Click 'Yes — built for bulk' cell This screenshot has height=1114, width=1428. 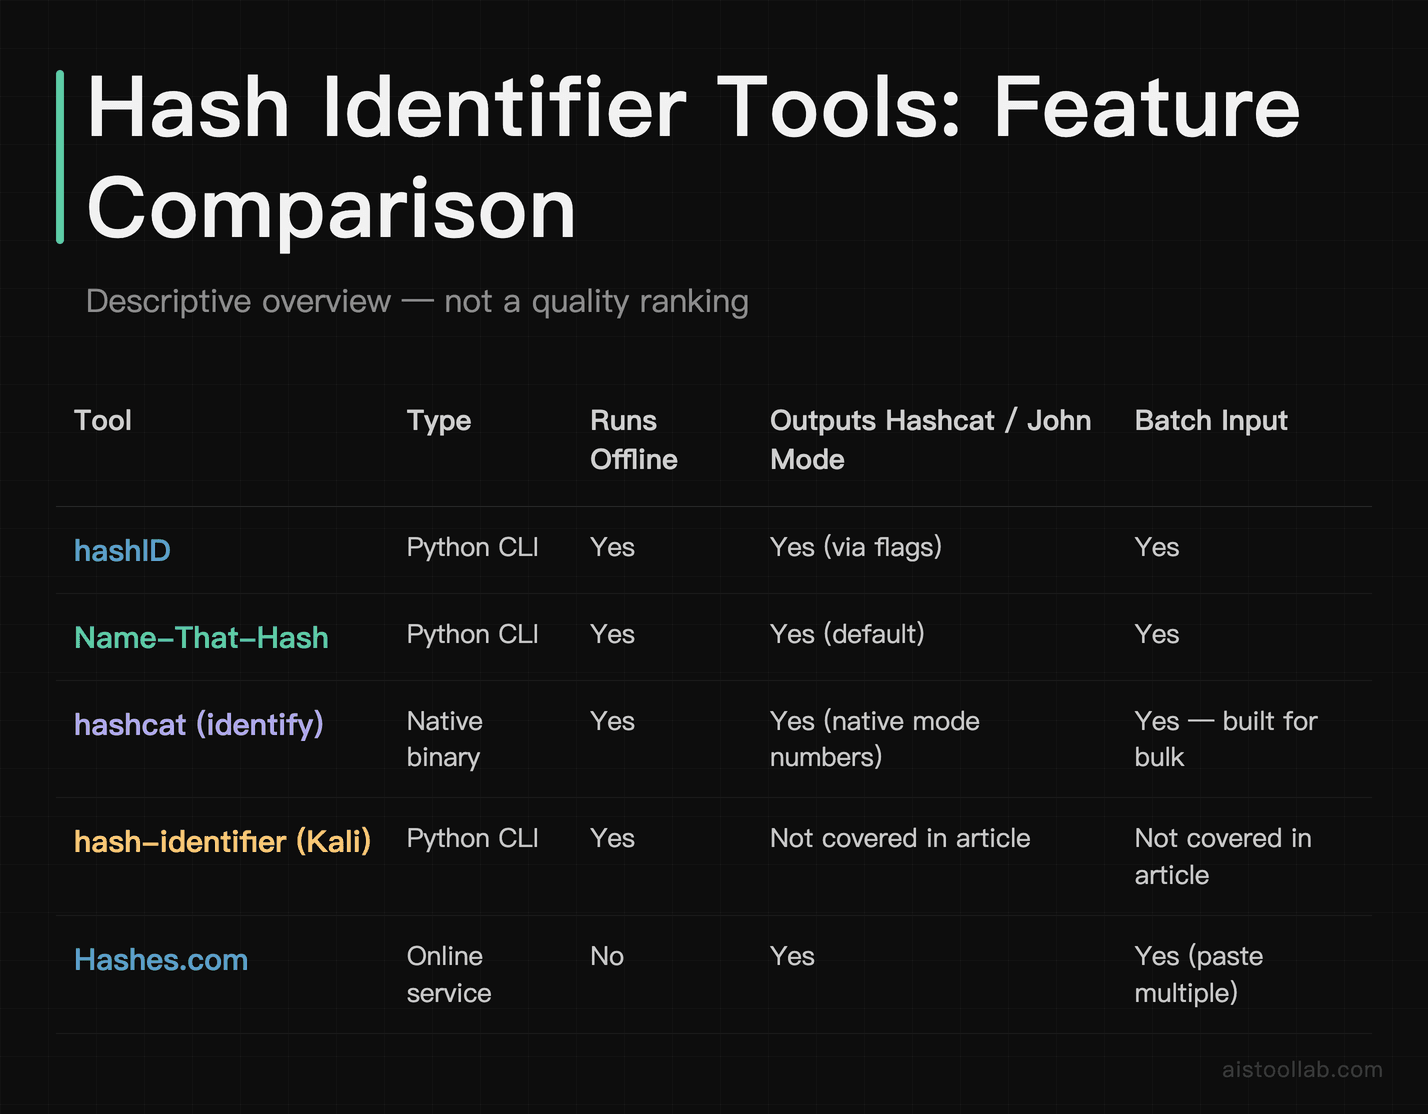tap(1226, 739)
